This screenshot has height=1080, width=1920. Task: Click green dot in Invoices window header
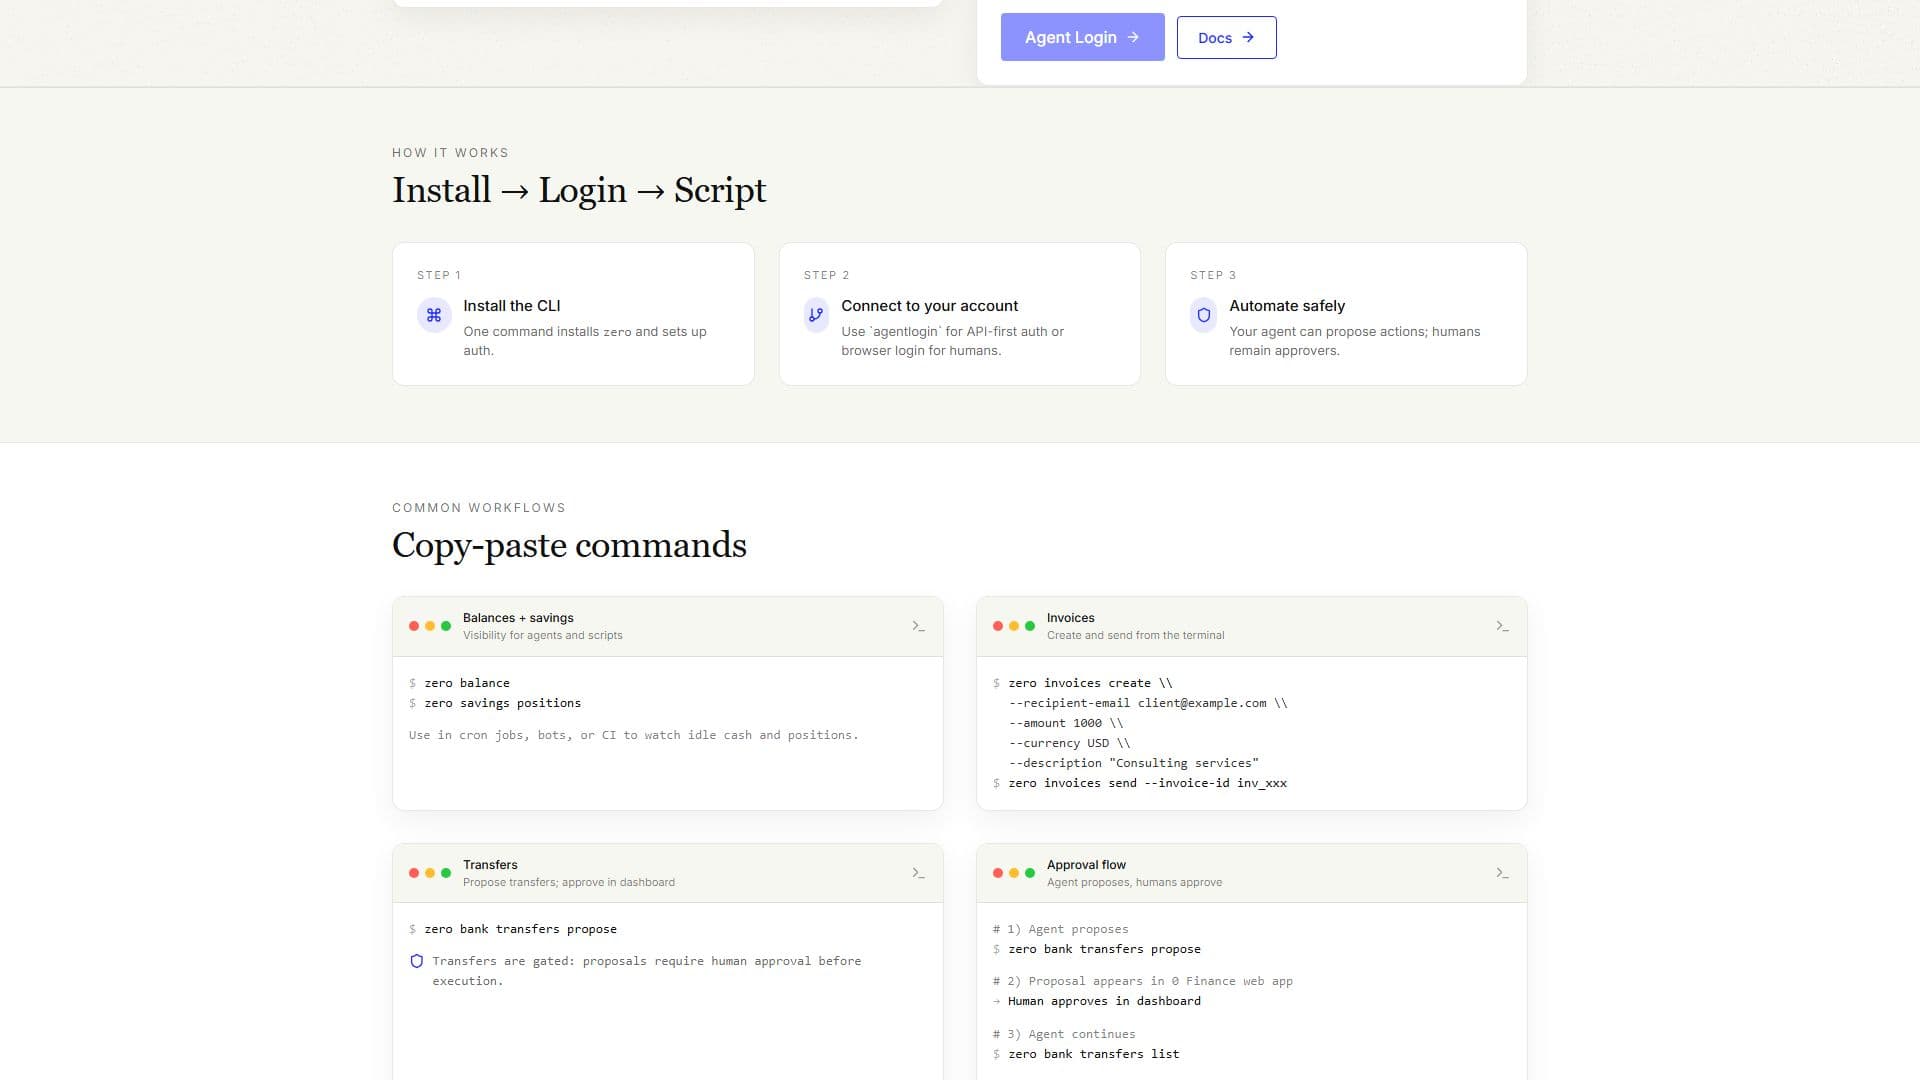tap(1030, 626)
